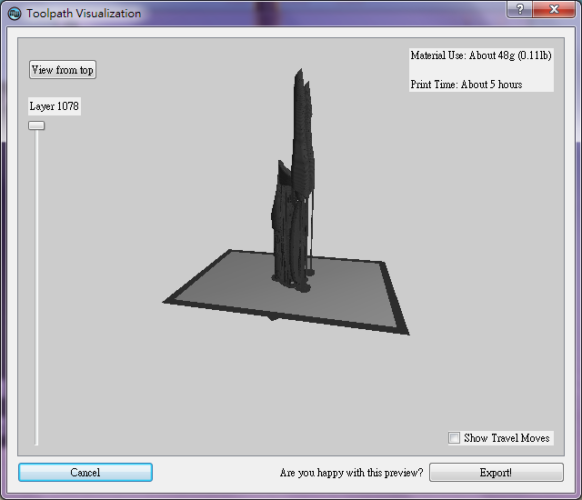This screenshot has height=500, width=582.
Task: Click the MakerWare icon in title bar
Action: (x=14, y=14)
